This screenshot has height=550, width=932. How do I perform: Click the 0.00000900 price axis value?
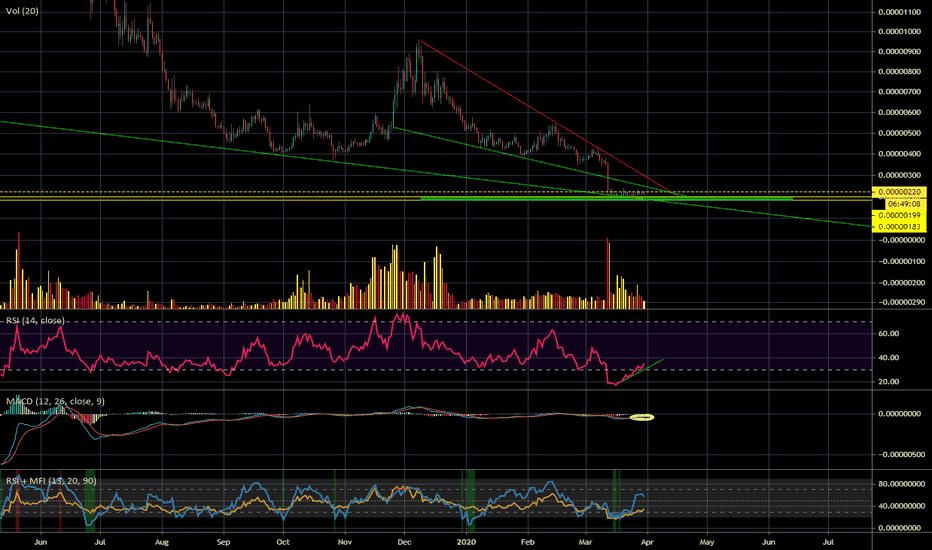[900, 52]
